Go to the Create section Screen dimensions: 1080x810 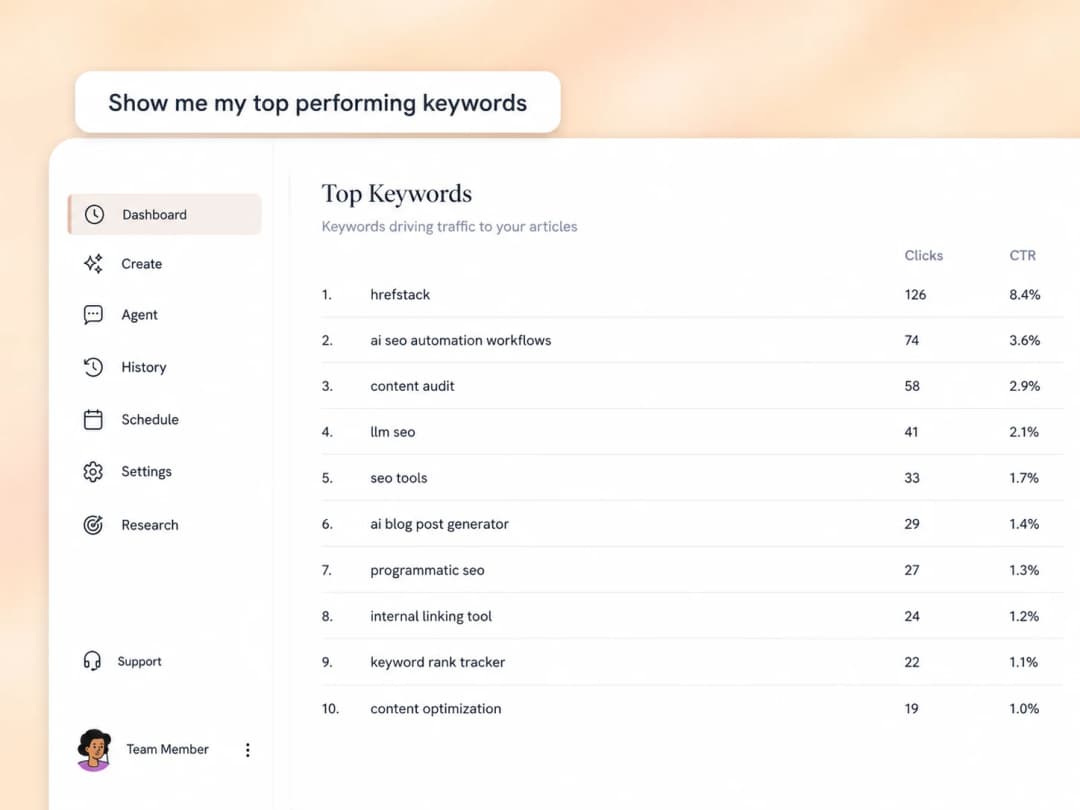pyautogui.click(x=142, y=264)
